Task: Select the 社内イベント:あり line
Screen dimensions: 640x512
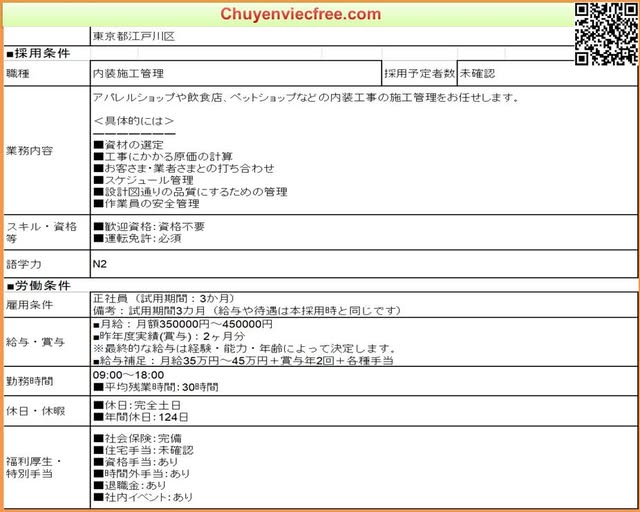Action: tap(143, 497)
